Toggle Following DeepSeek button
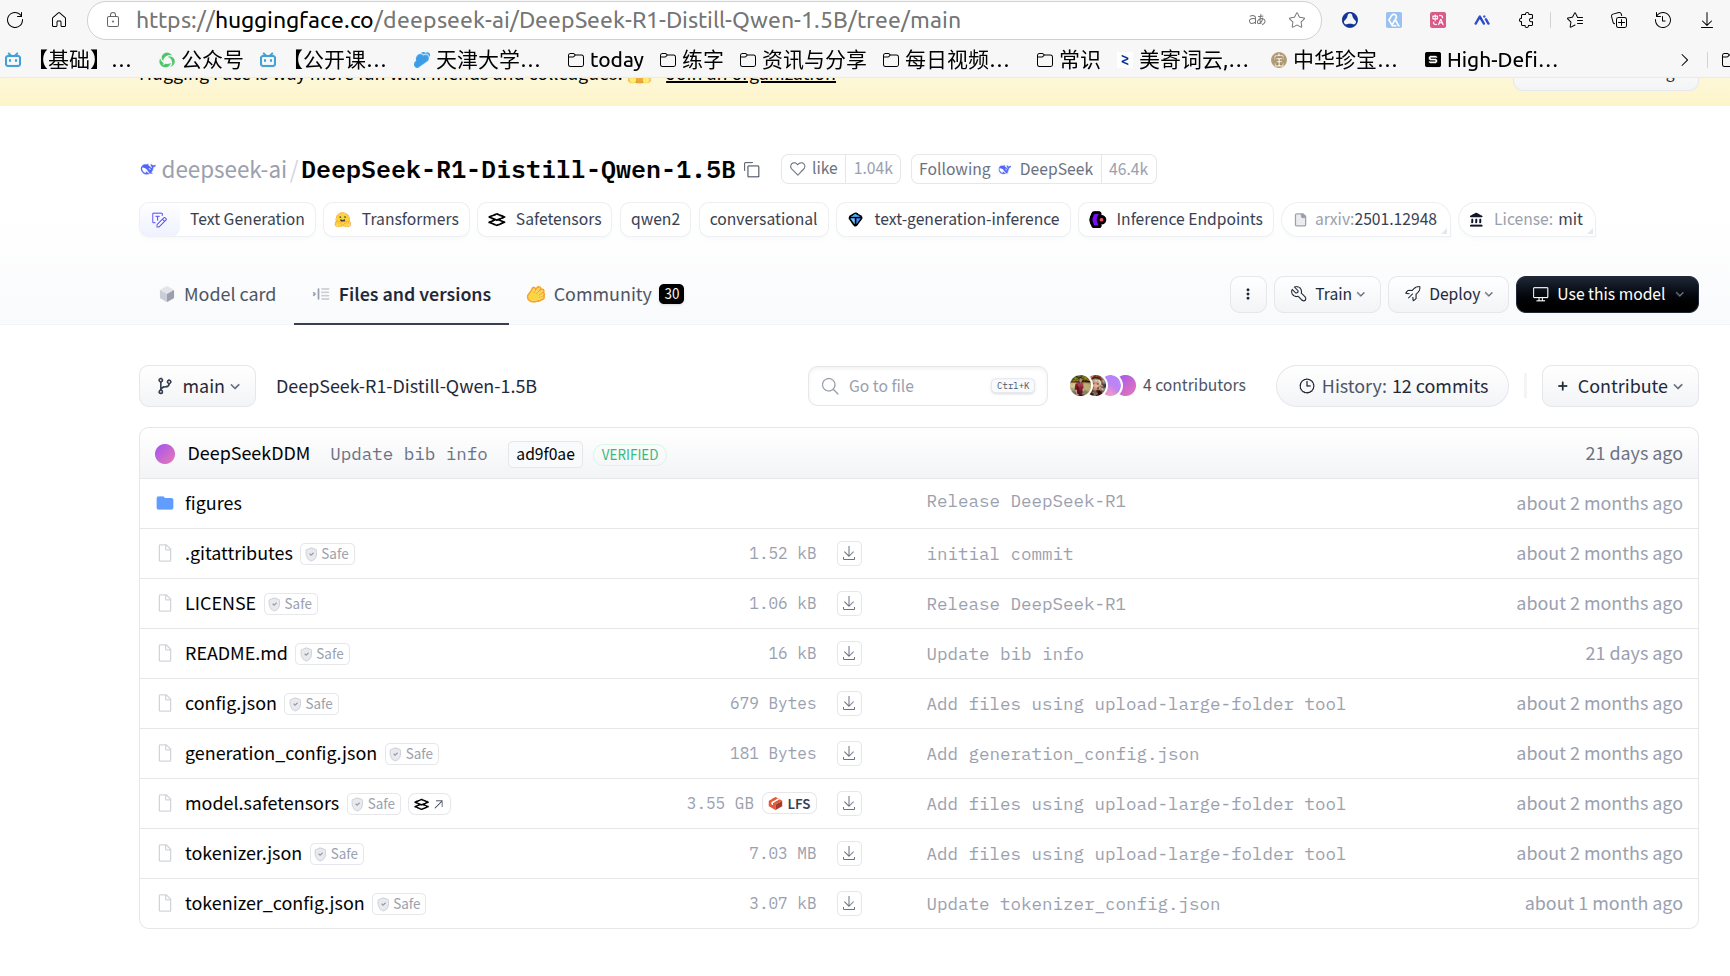 pyautogui.click(x=1005, y=169)
